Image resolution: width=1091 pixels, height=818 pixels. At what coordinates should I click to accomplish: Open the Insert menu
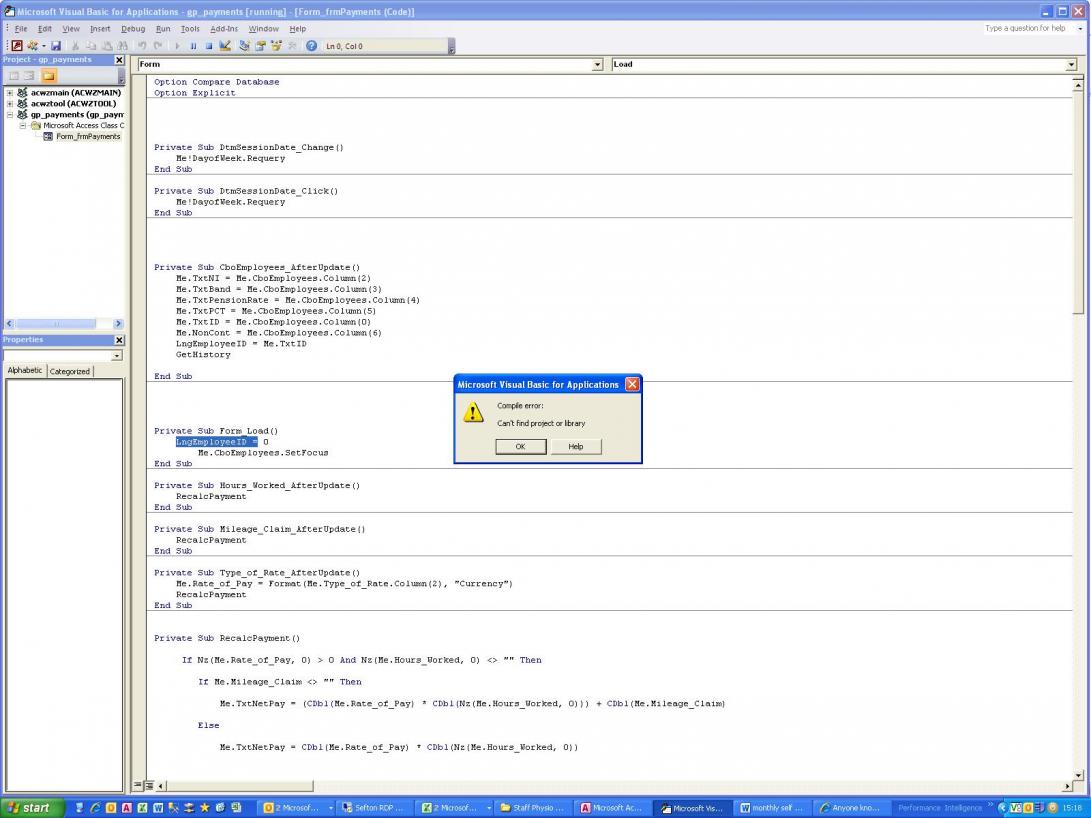click(x=99, y=29)
